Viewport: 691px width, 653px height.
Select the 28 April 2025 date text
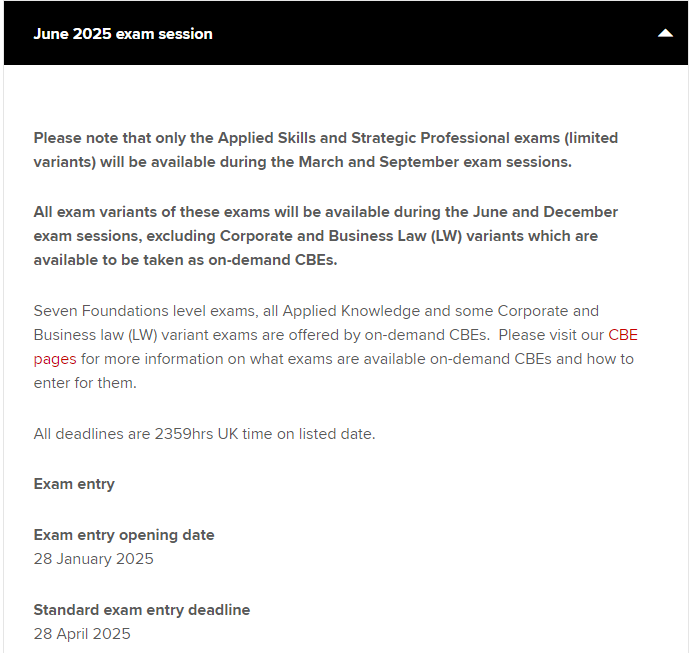coord(82,634)
